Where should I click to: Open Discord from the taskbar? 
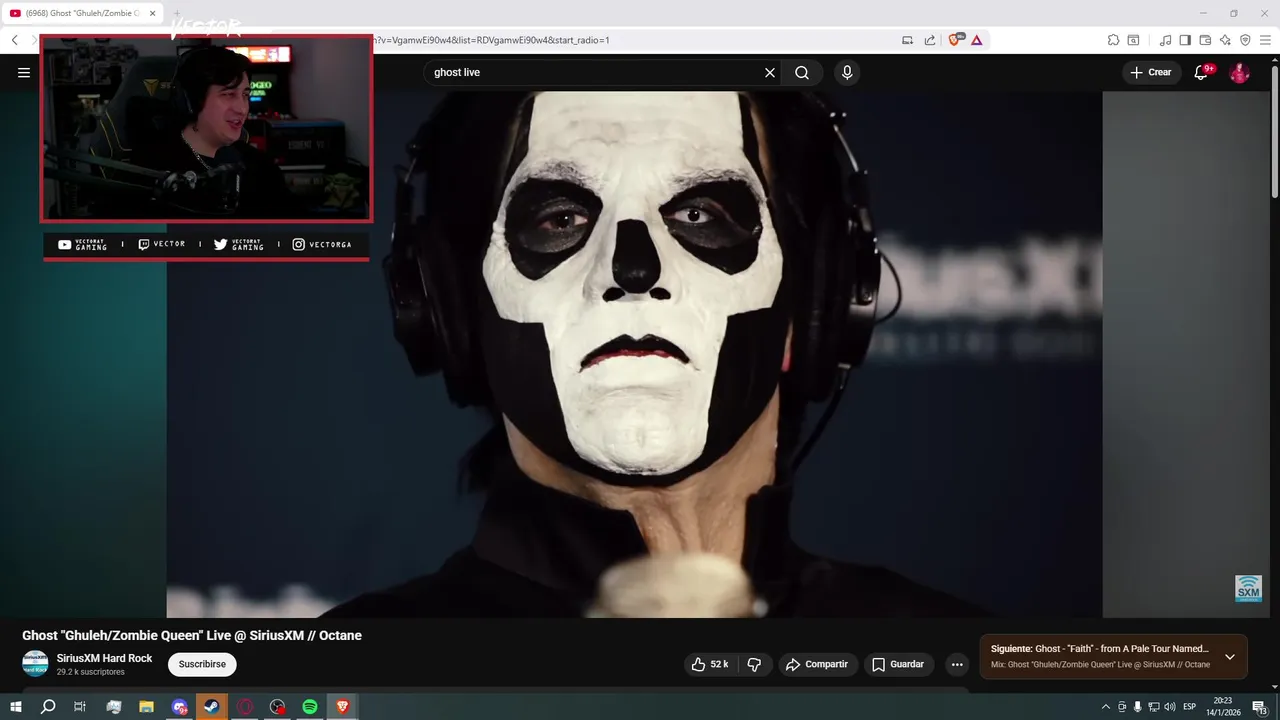pos(179,707)
